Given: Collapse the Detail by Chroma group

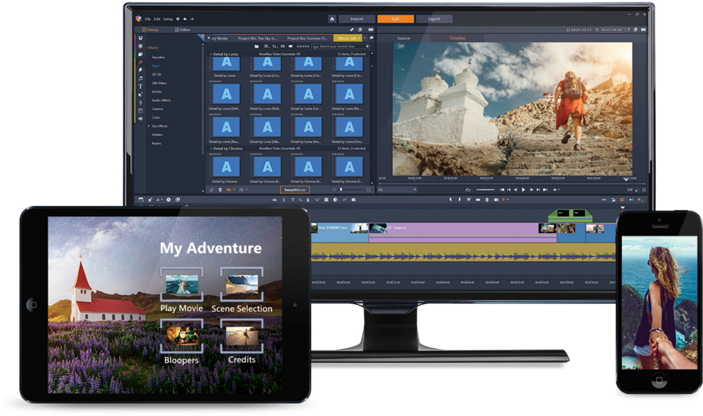Looking at the screenshot, I should point(211,148).
